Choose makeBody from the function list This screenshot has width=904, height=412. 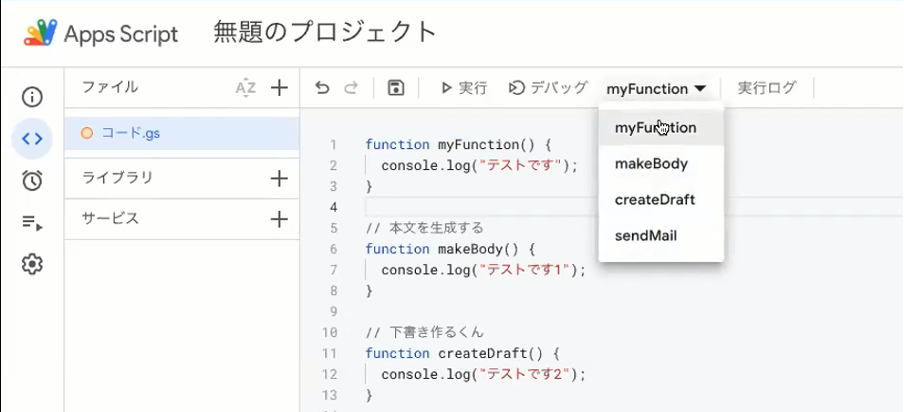pos(661,164)
